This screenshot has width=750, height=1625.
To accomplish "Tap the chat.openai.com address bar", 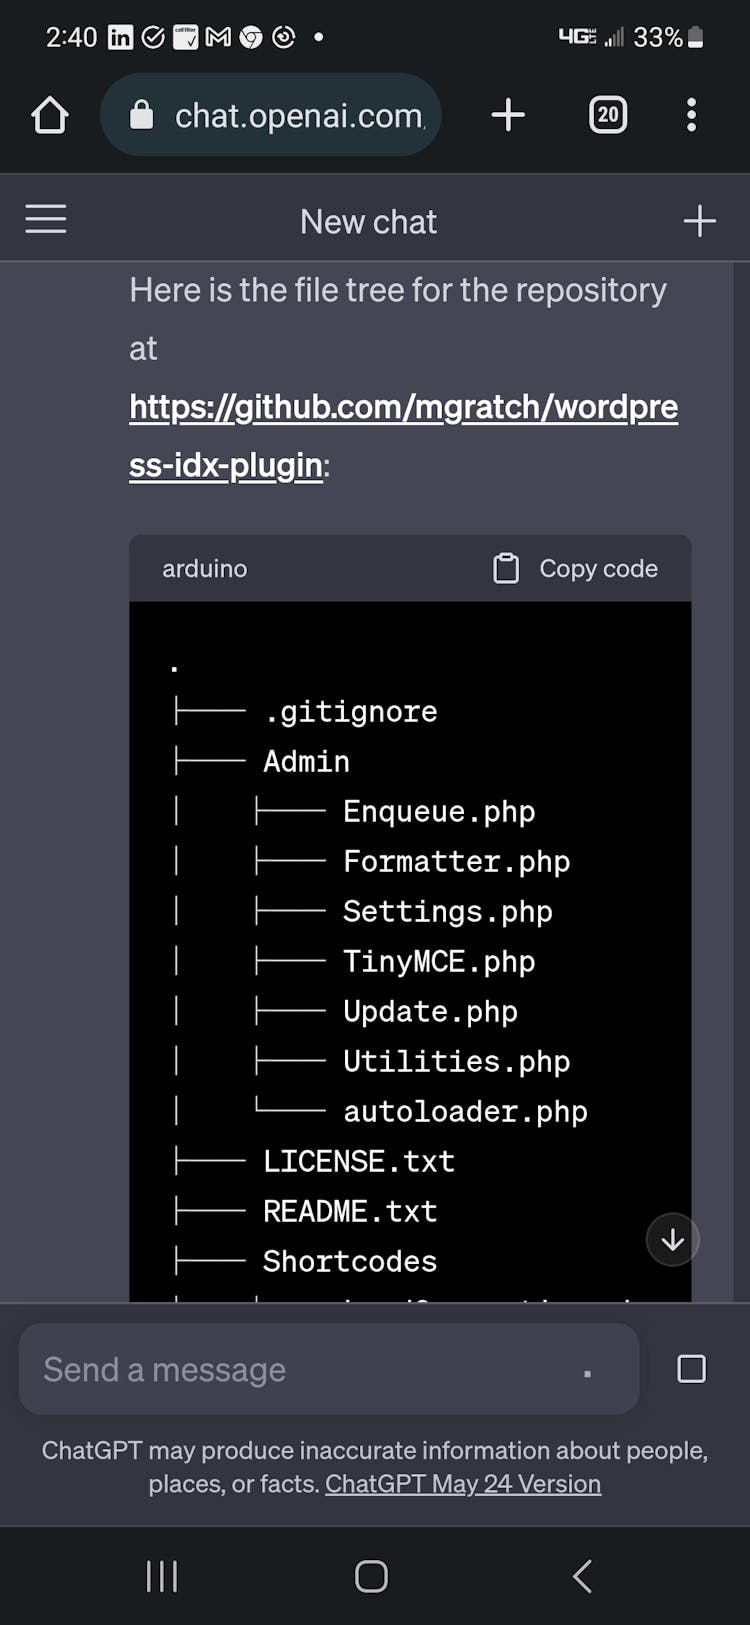I will [298, 116].
